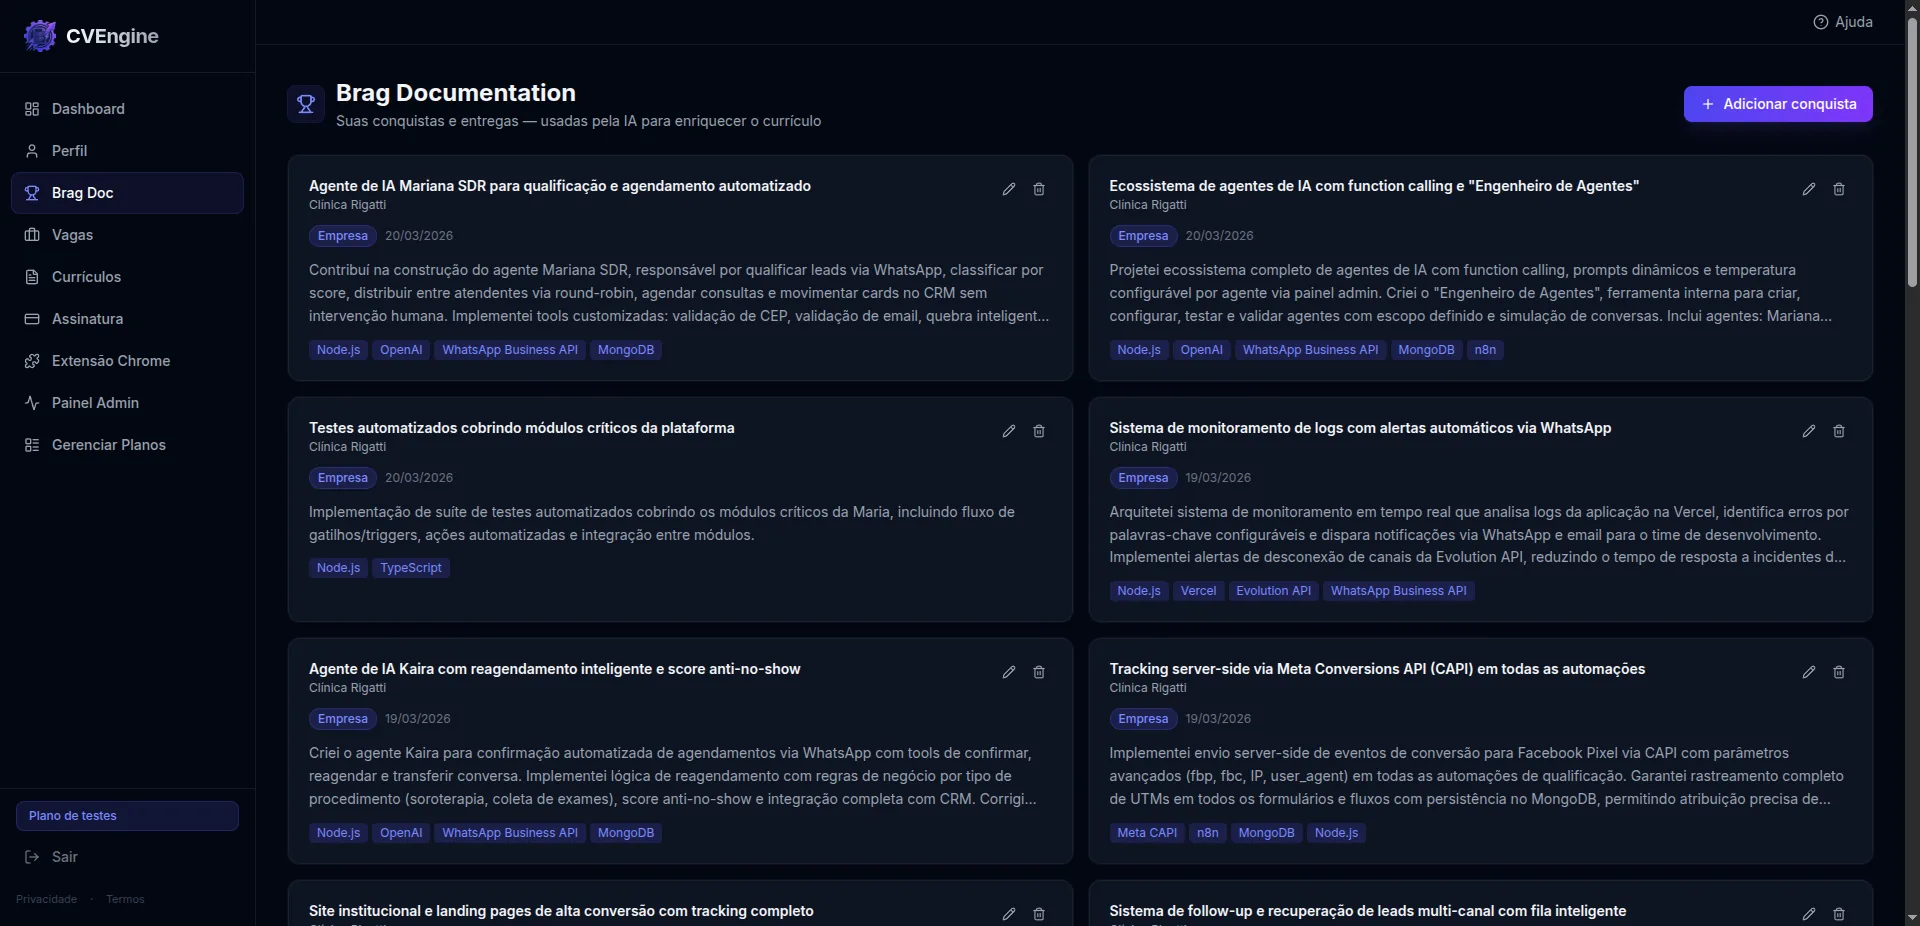Delete the Agente de IA Mariana SDR entry

(x=1039, y=189)
